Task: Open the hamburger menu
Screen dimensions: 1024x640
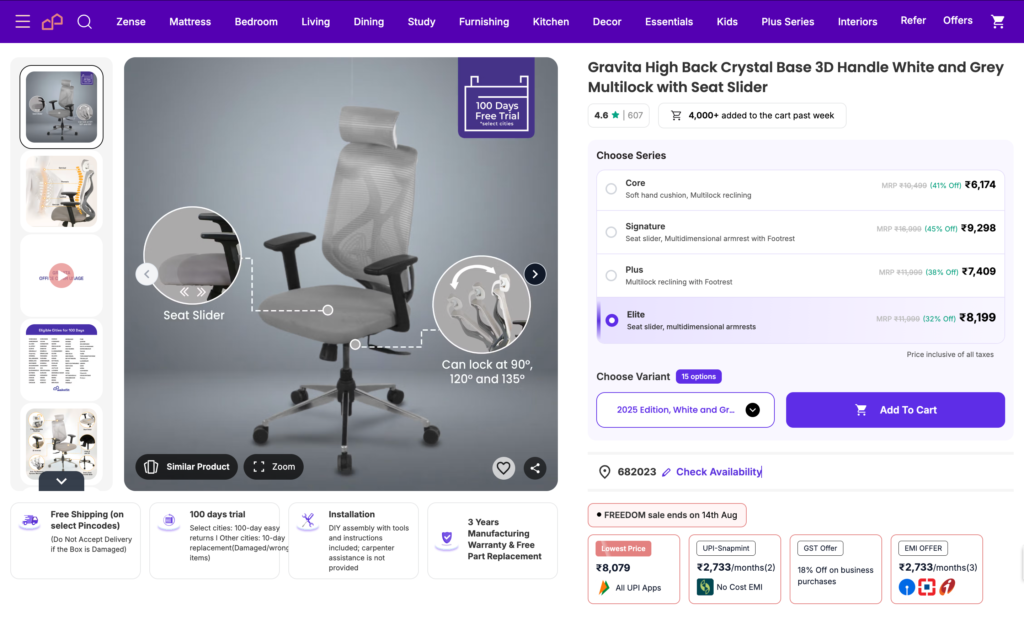Action: [23, 22]
